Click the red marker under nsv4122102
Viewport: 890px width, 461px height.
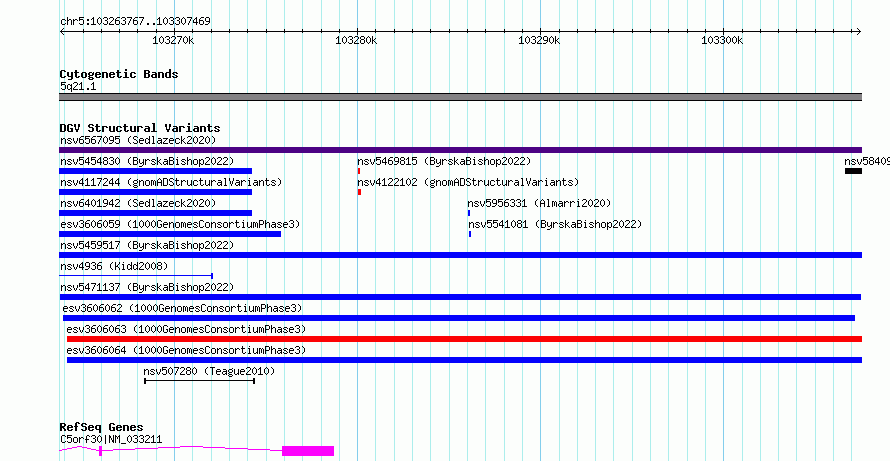[359, 192]
